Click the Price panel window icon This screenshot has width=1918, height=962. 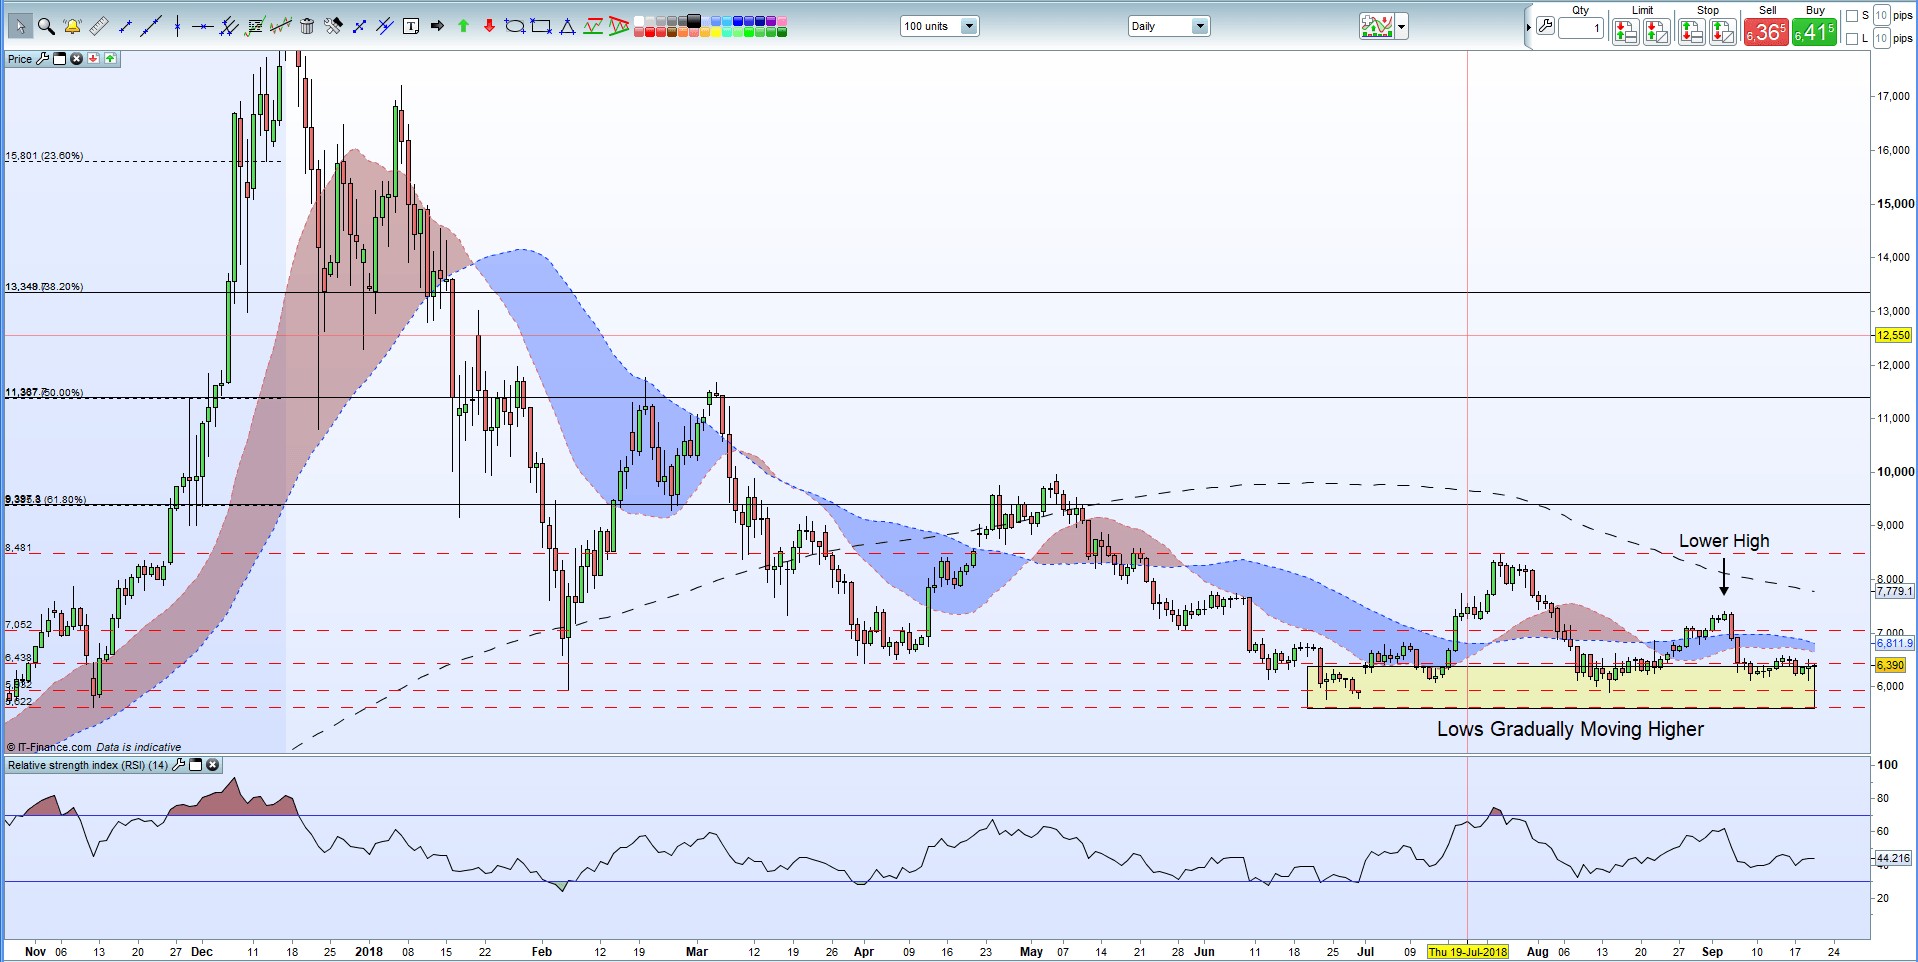(x=59, y=59)
